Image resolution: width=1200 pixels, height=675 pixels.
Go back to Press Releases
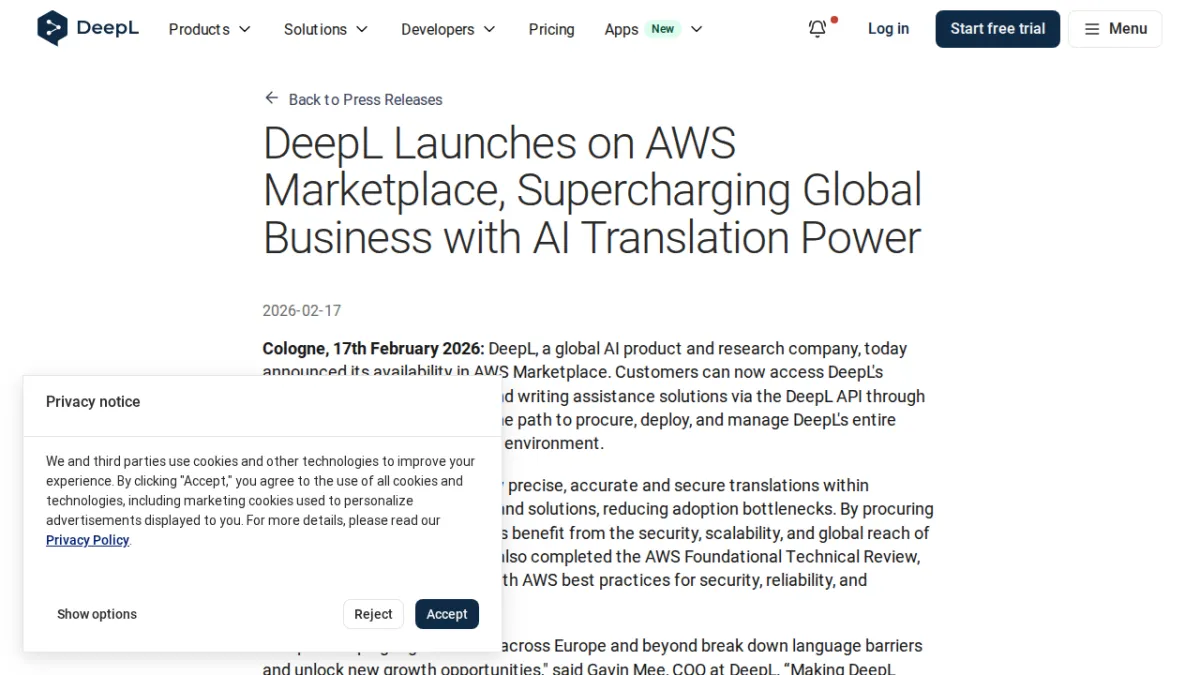(x=365, y=99)
